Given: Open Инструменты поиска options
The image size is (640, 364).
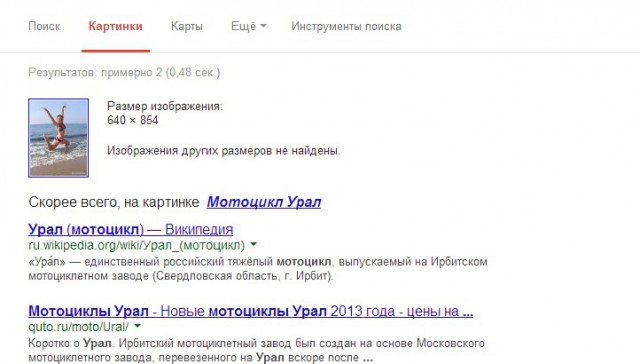Looking at the screenshot, I should pos(346,27).
